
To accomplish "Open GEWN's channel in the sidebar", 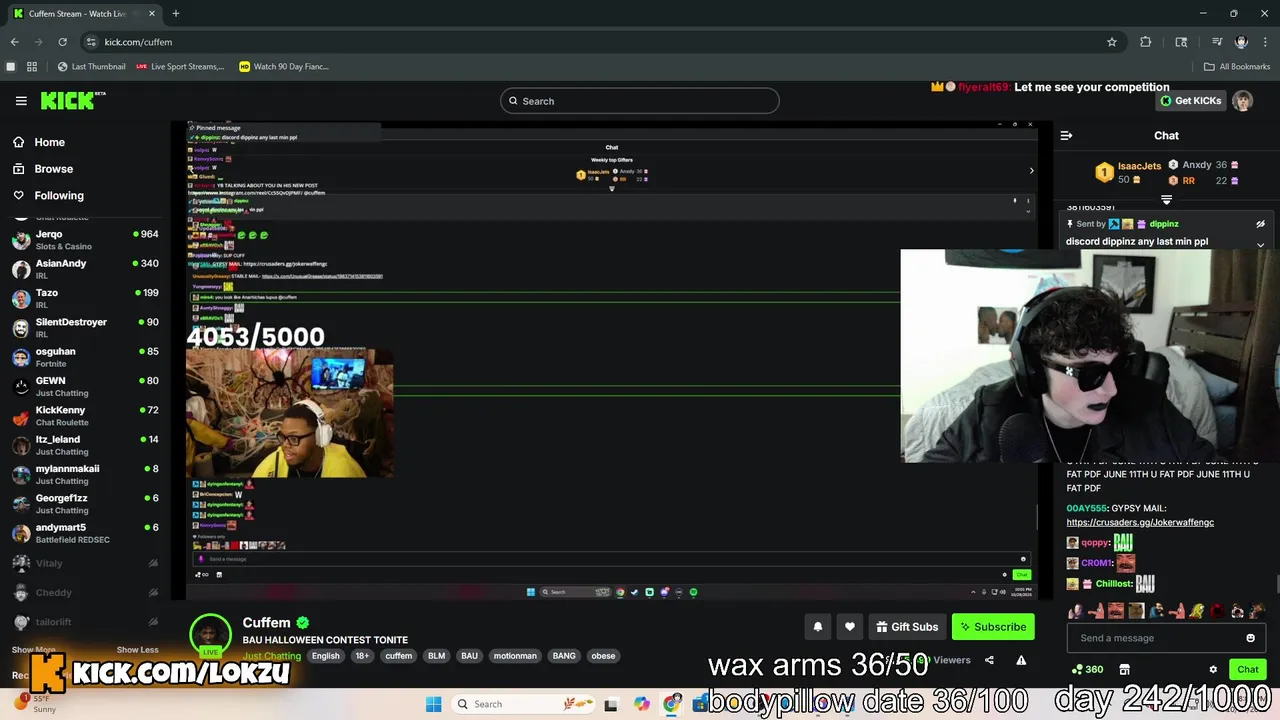I will (x=84, y=386).
